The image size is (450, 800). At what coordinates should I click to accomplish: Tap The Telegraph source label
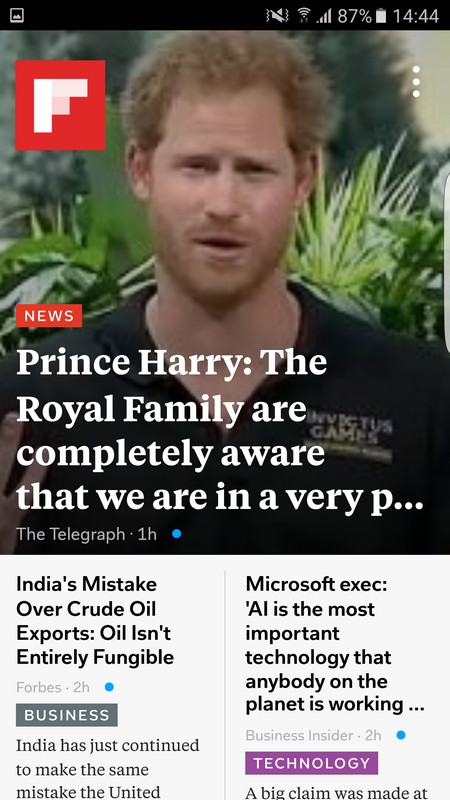coord(70,534)
